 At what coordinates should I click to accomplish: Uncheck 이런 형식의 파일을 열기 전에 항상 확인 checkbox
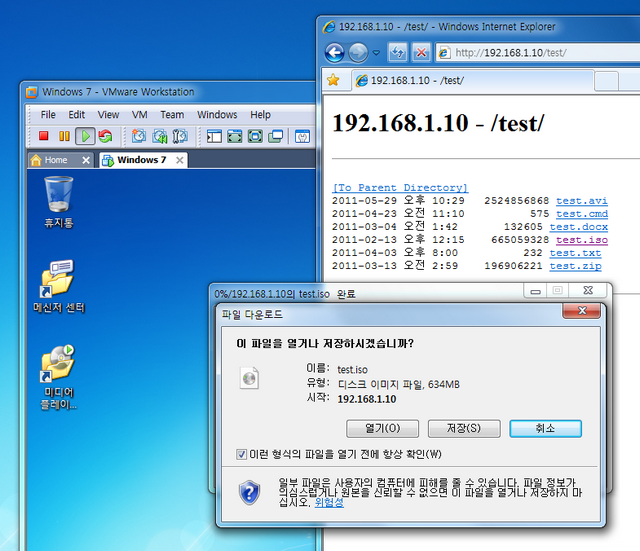[241, 454]
